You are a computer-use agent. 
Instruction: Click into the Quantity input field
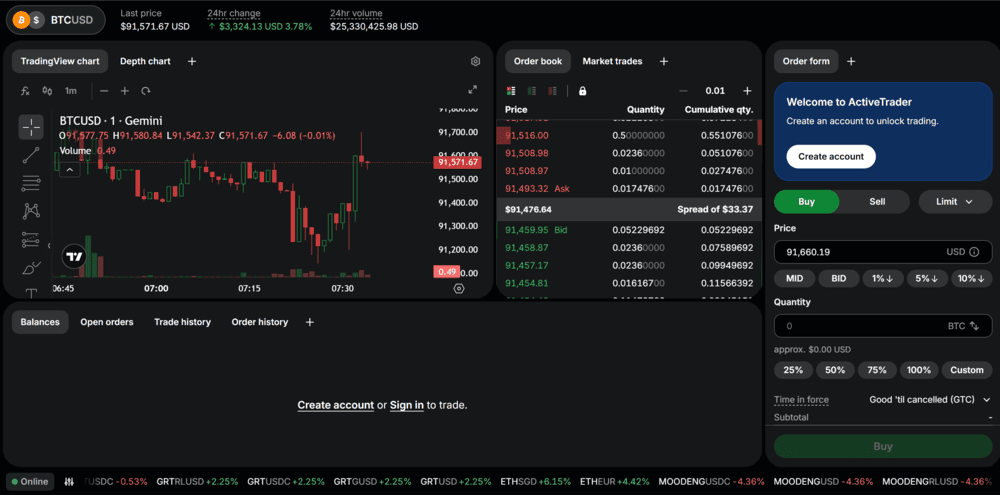point(883,326)
